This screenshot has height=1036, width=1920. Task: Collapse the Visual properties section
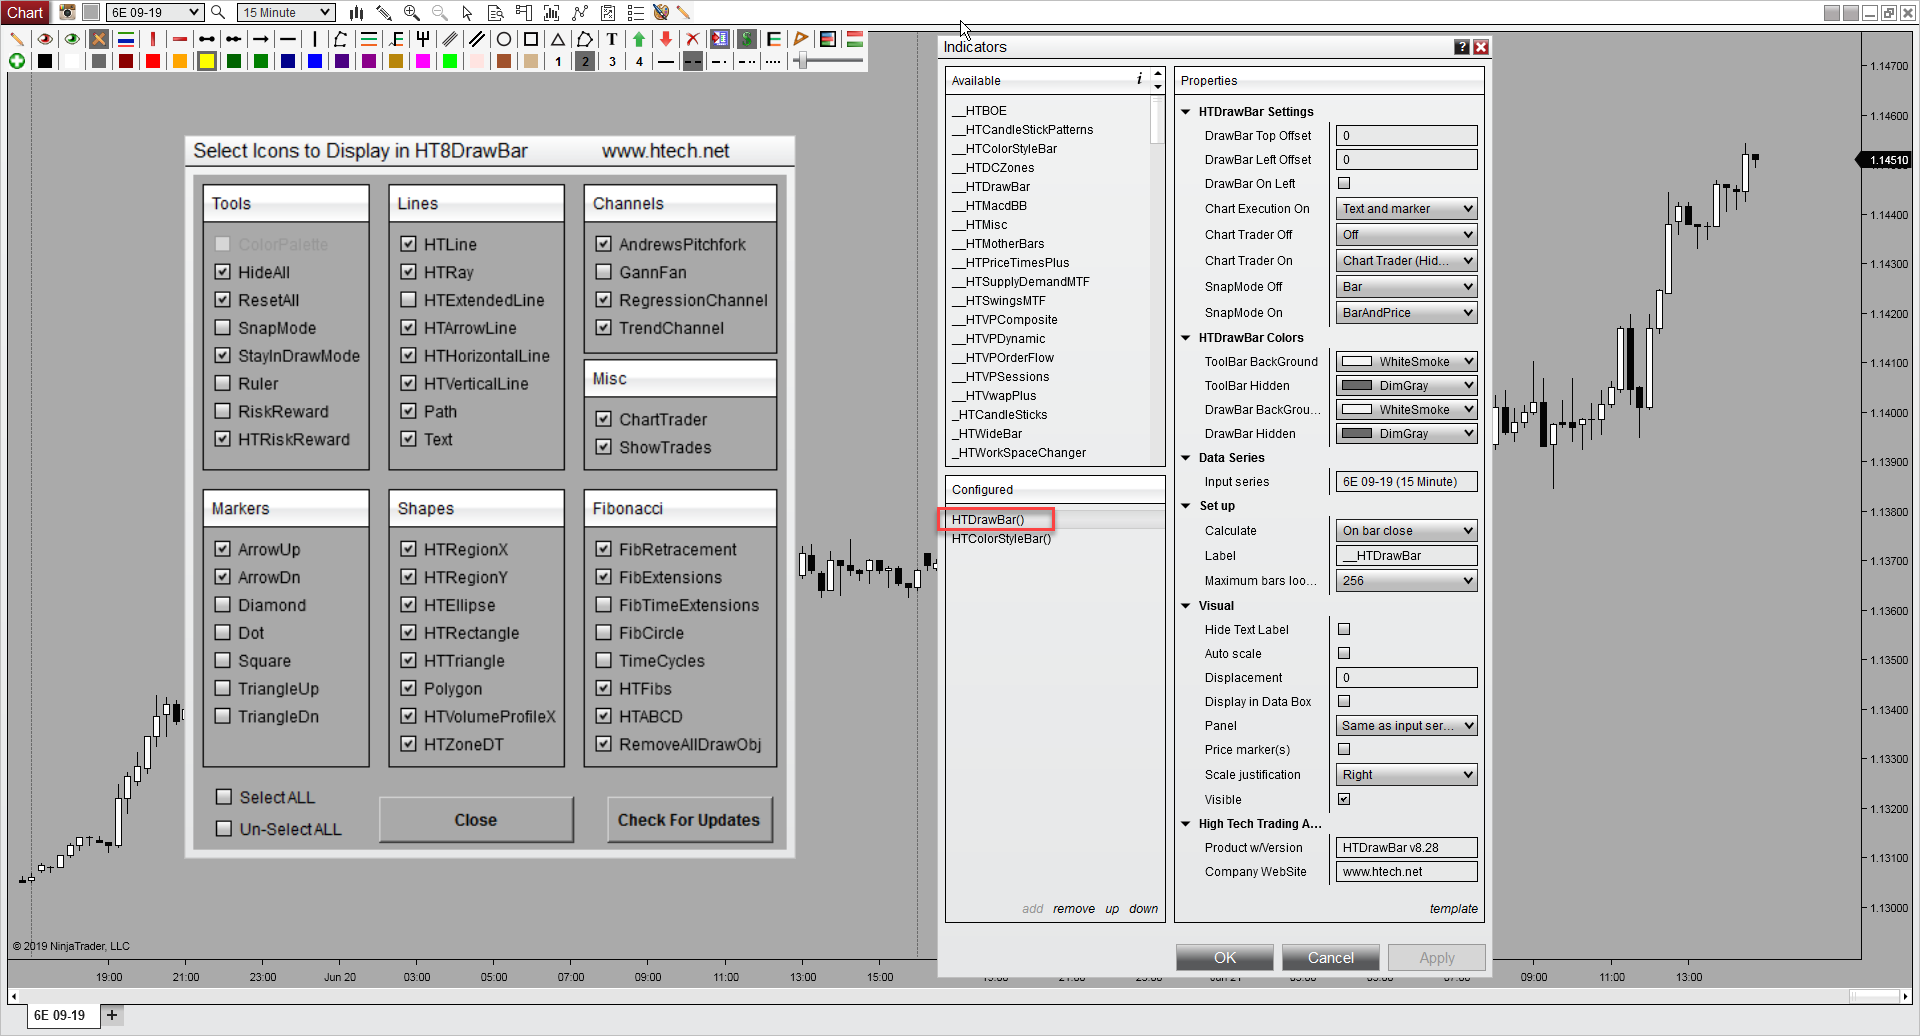tap(1186, 606)
